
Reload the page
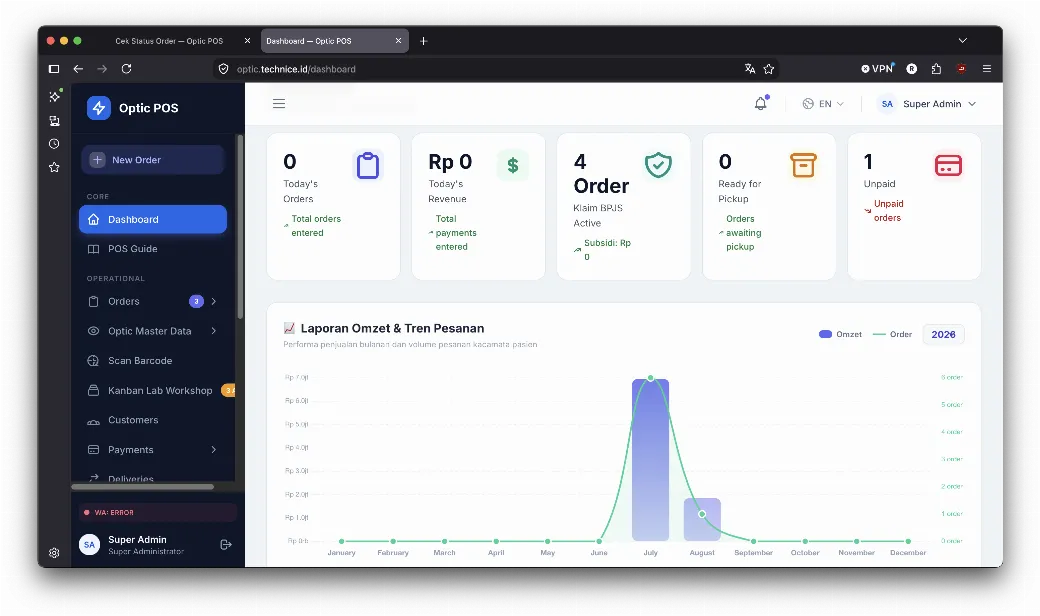click(x=127, y=68)
